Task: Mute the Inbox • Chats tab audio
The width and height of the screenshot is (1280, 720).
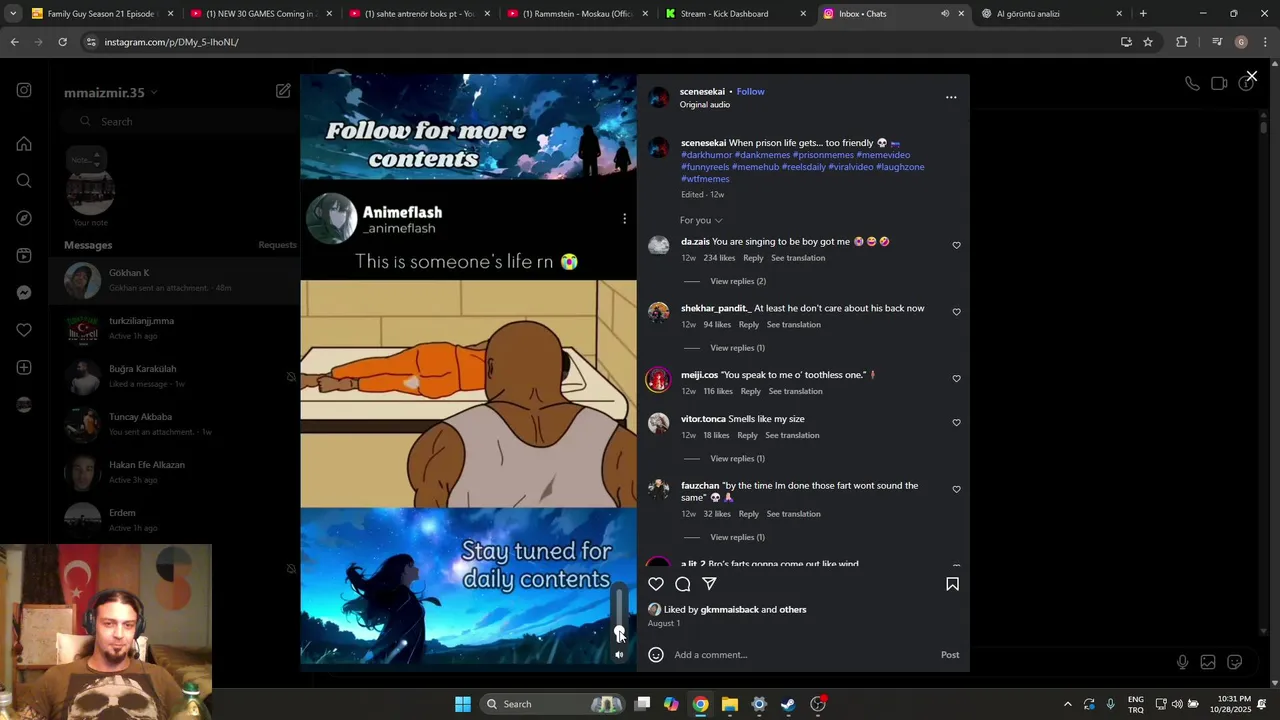Action: (x=945, y=14)
